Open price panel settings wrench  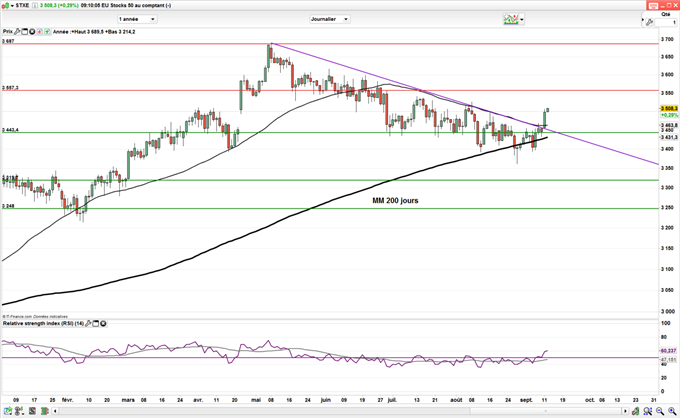tap(17, 32)
